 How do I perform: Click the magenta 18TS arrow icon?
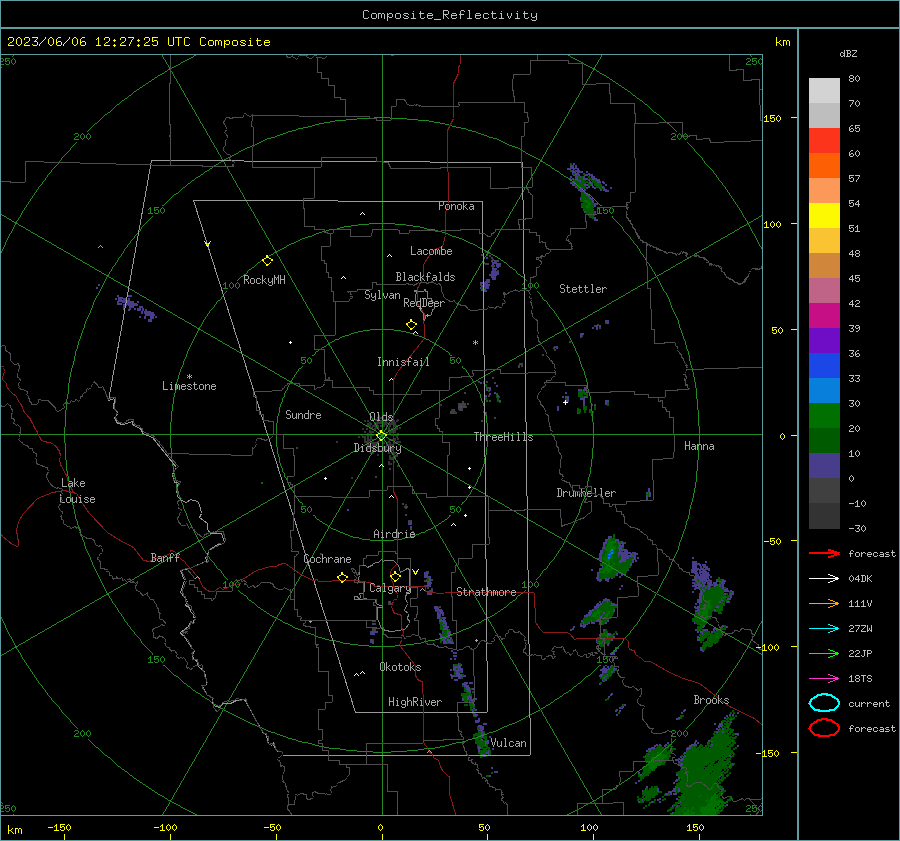click(x=824, y=679)
